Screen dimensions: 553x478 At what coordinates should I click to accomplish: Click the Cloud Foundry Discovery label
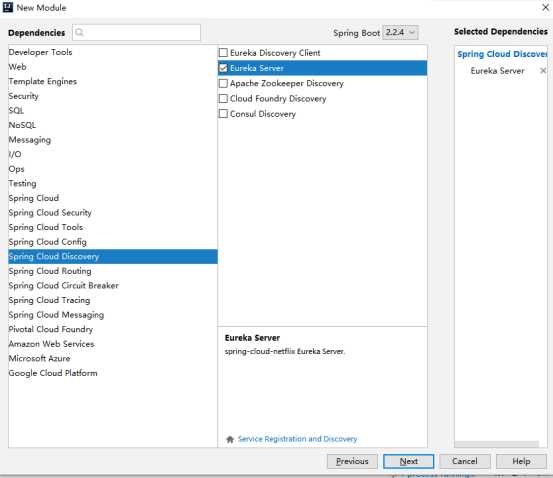point(278,99)
